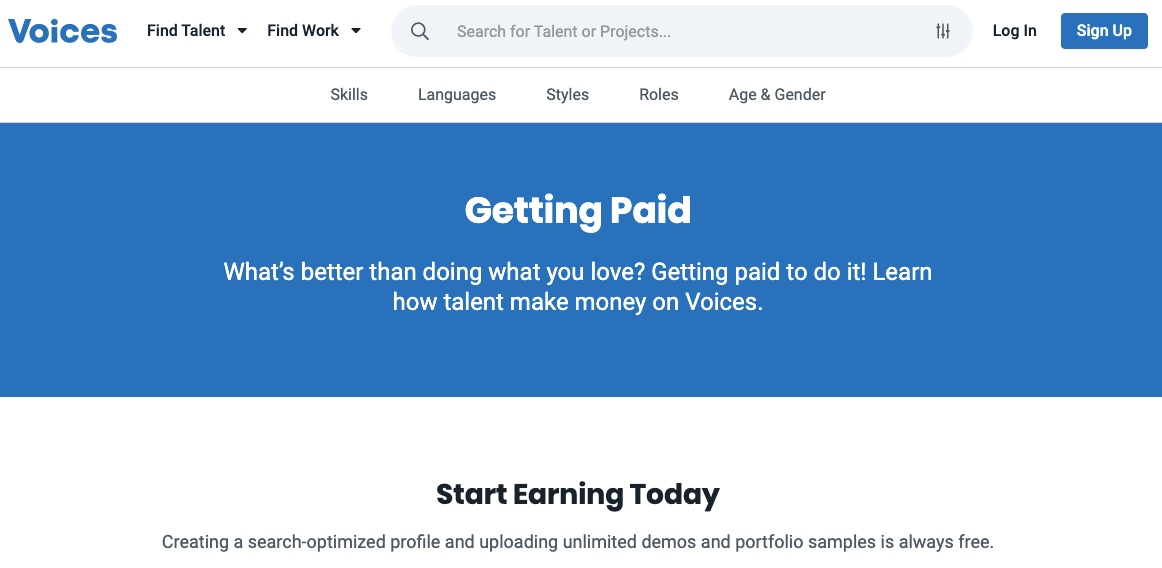Click the Log In link
Screen dimensions: 1162x568
[1015, 31]
